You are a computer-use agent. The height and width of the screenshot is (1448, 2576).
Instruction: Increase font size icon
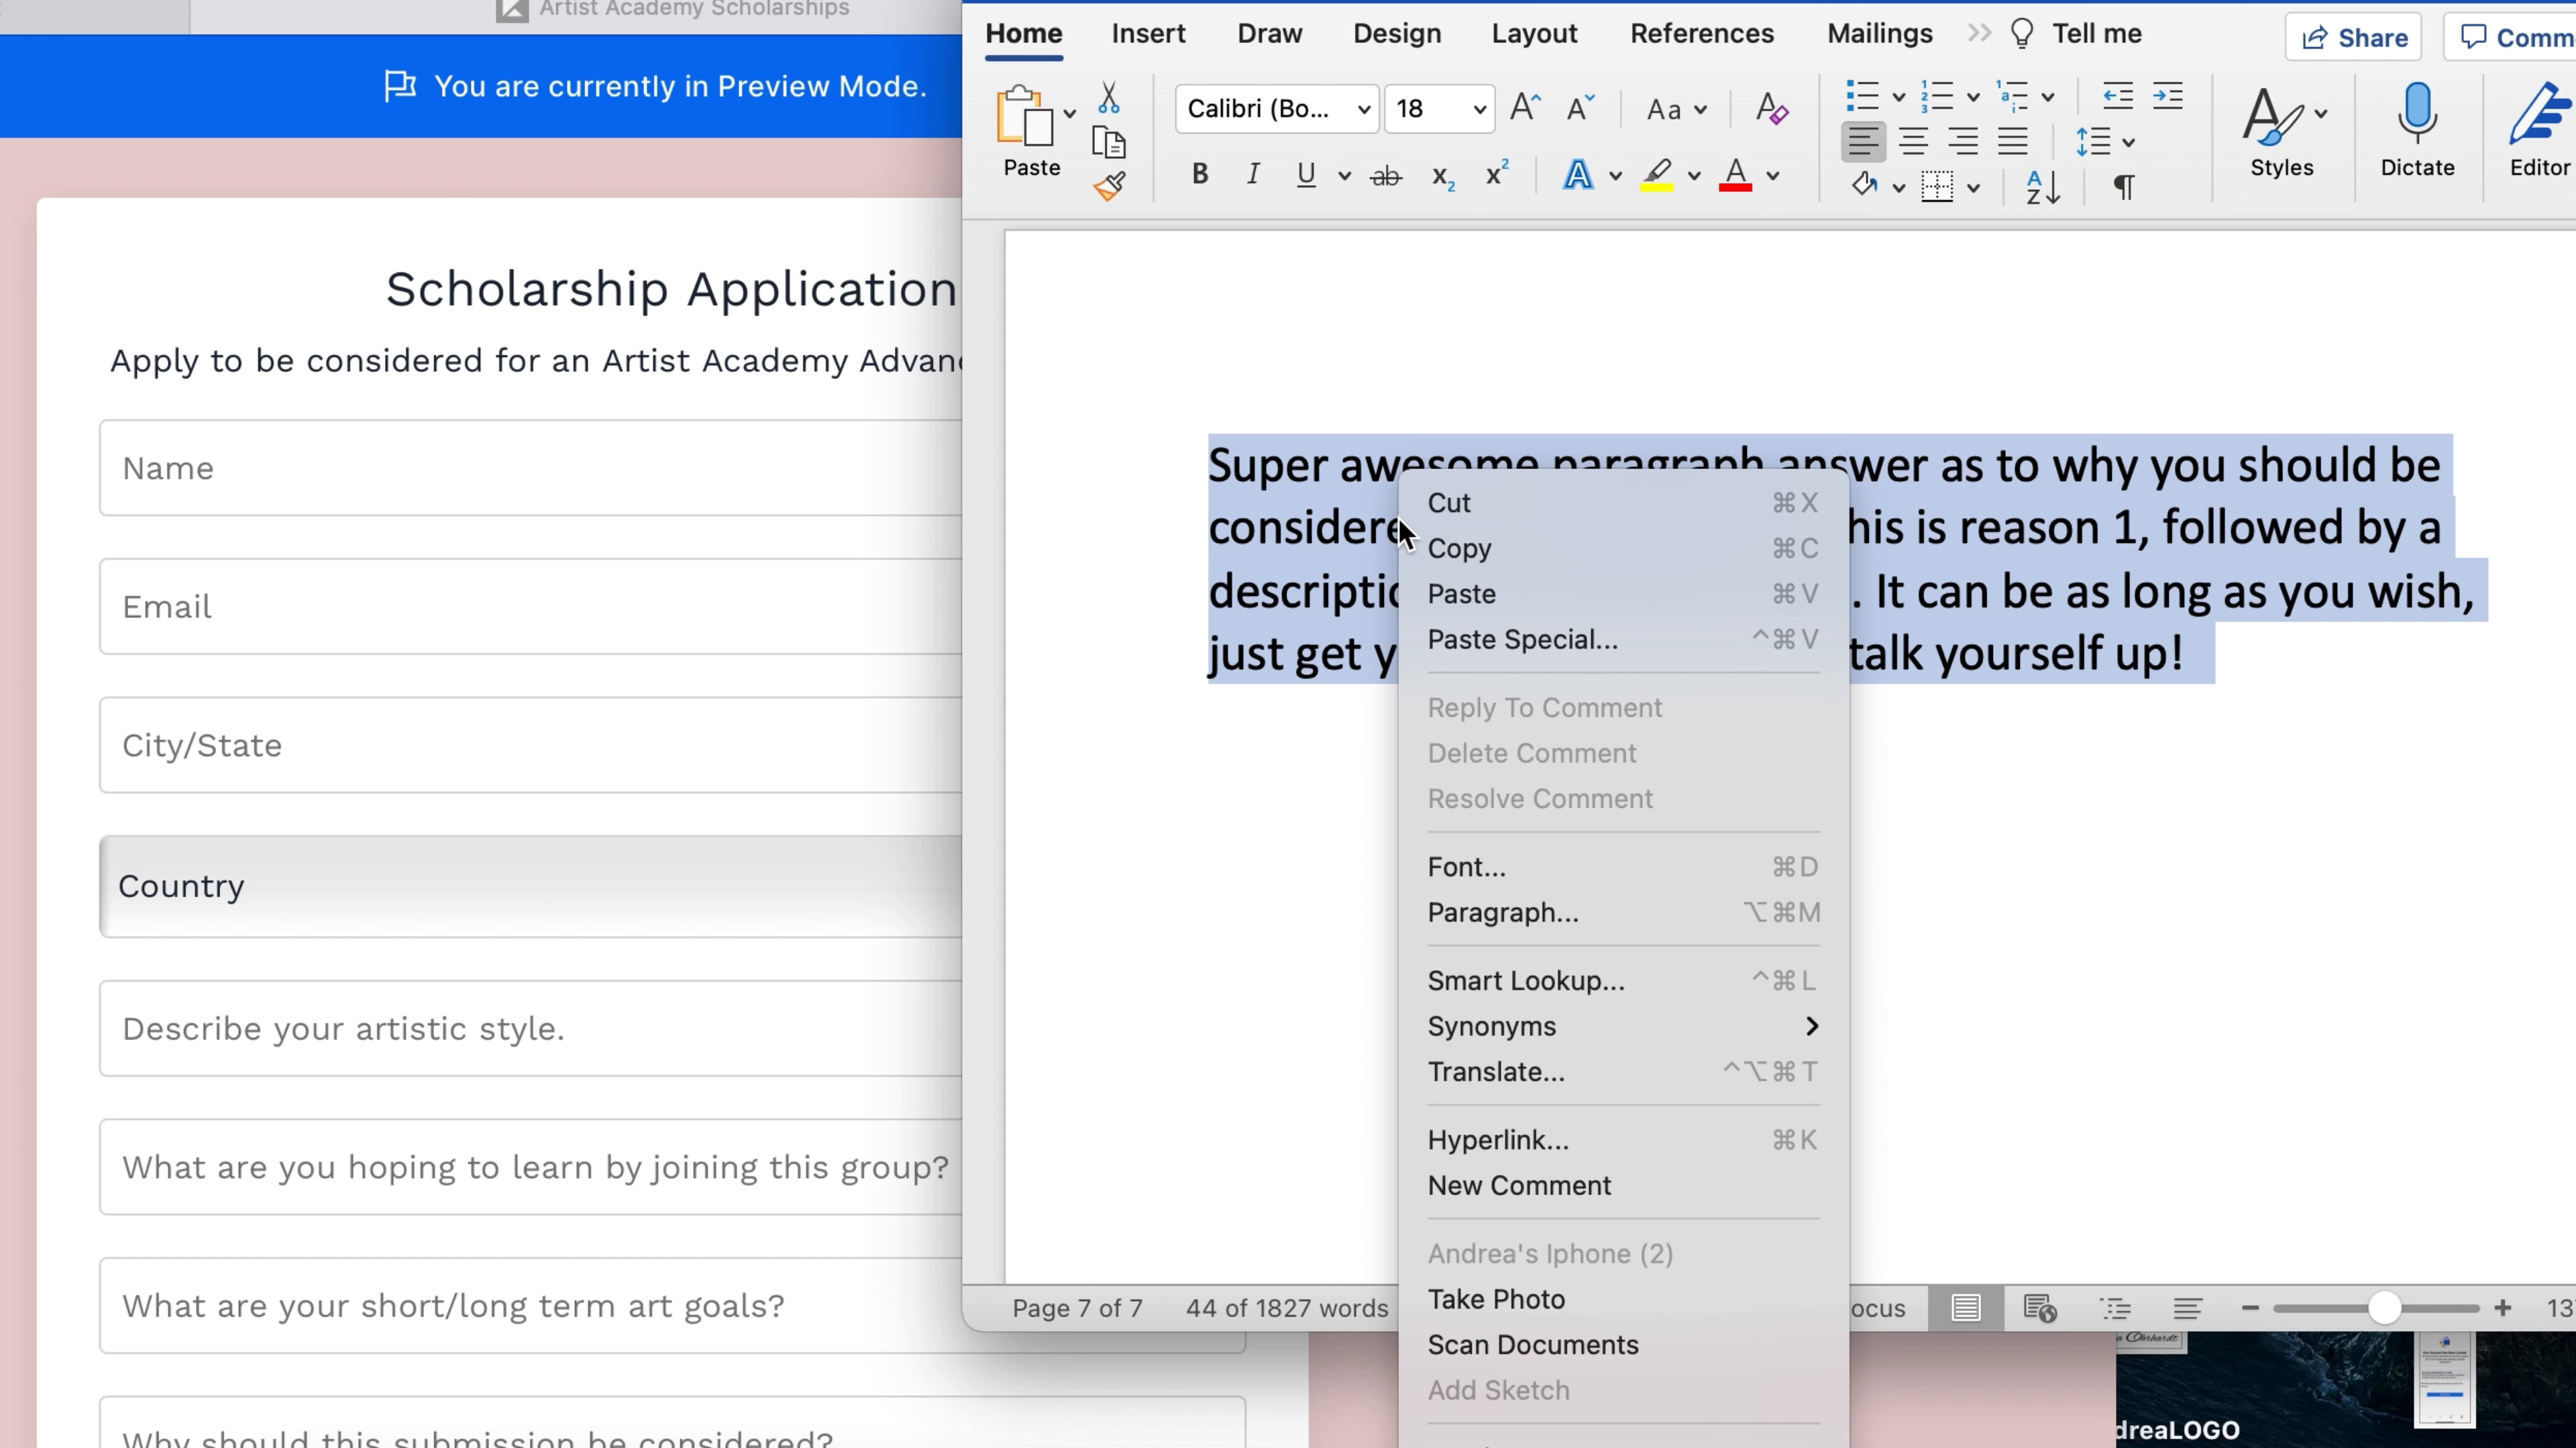pos(1524,108)
